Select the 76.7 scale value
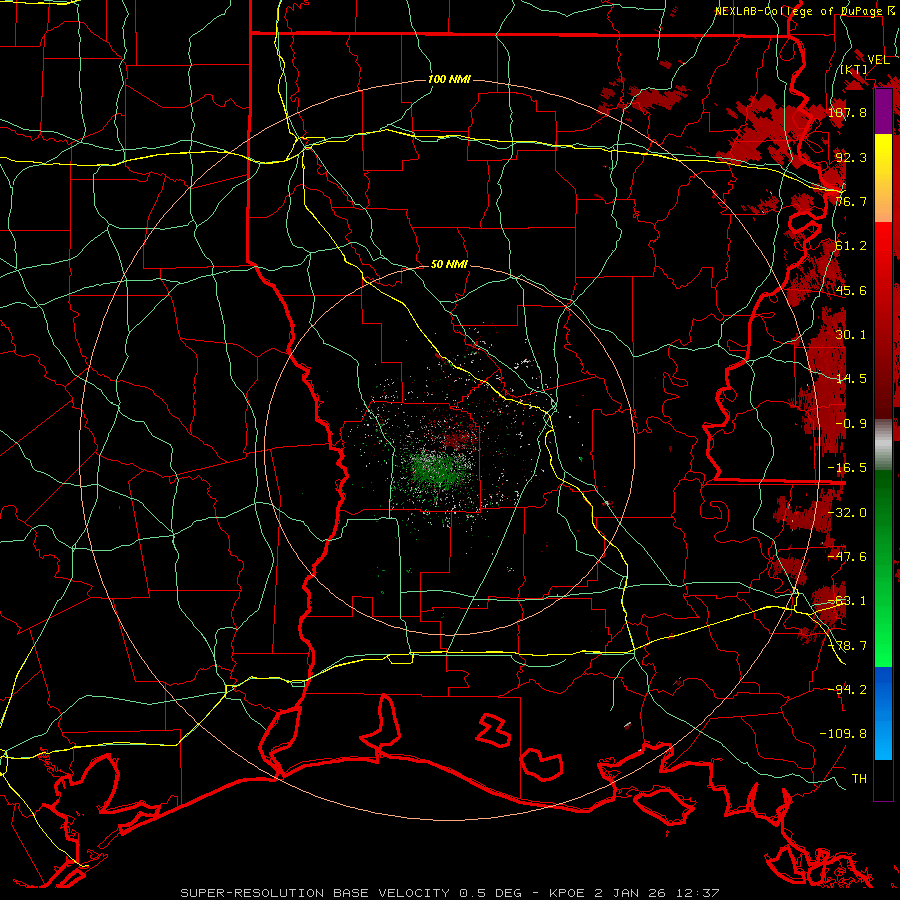 (x=851, y=201)
